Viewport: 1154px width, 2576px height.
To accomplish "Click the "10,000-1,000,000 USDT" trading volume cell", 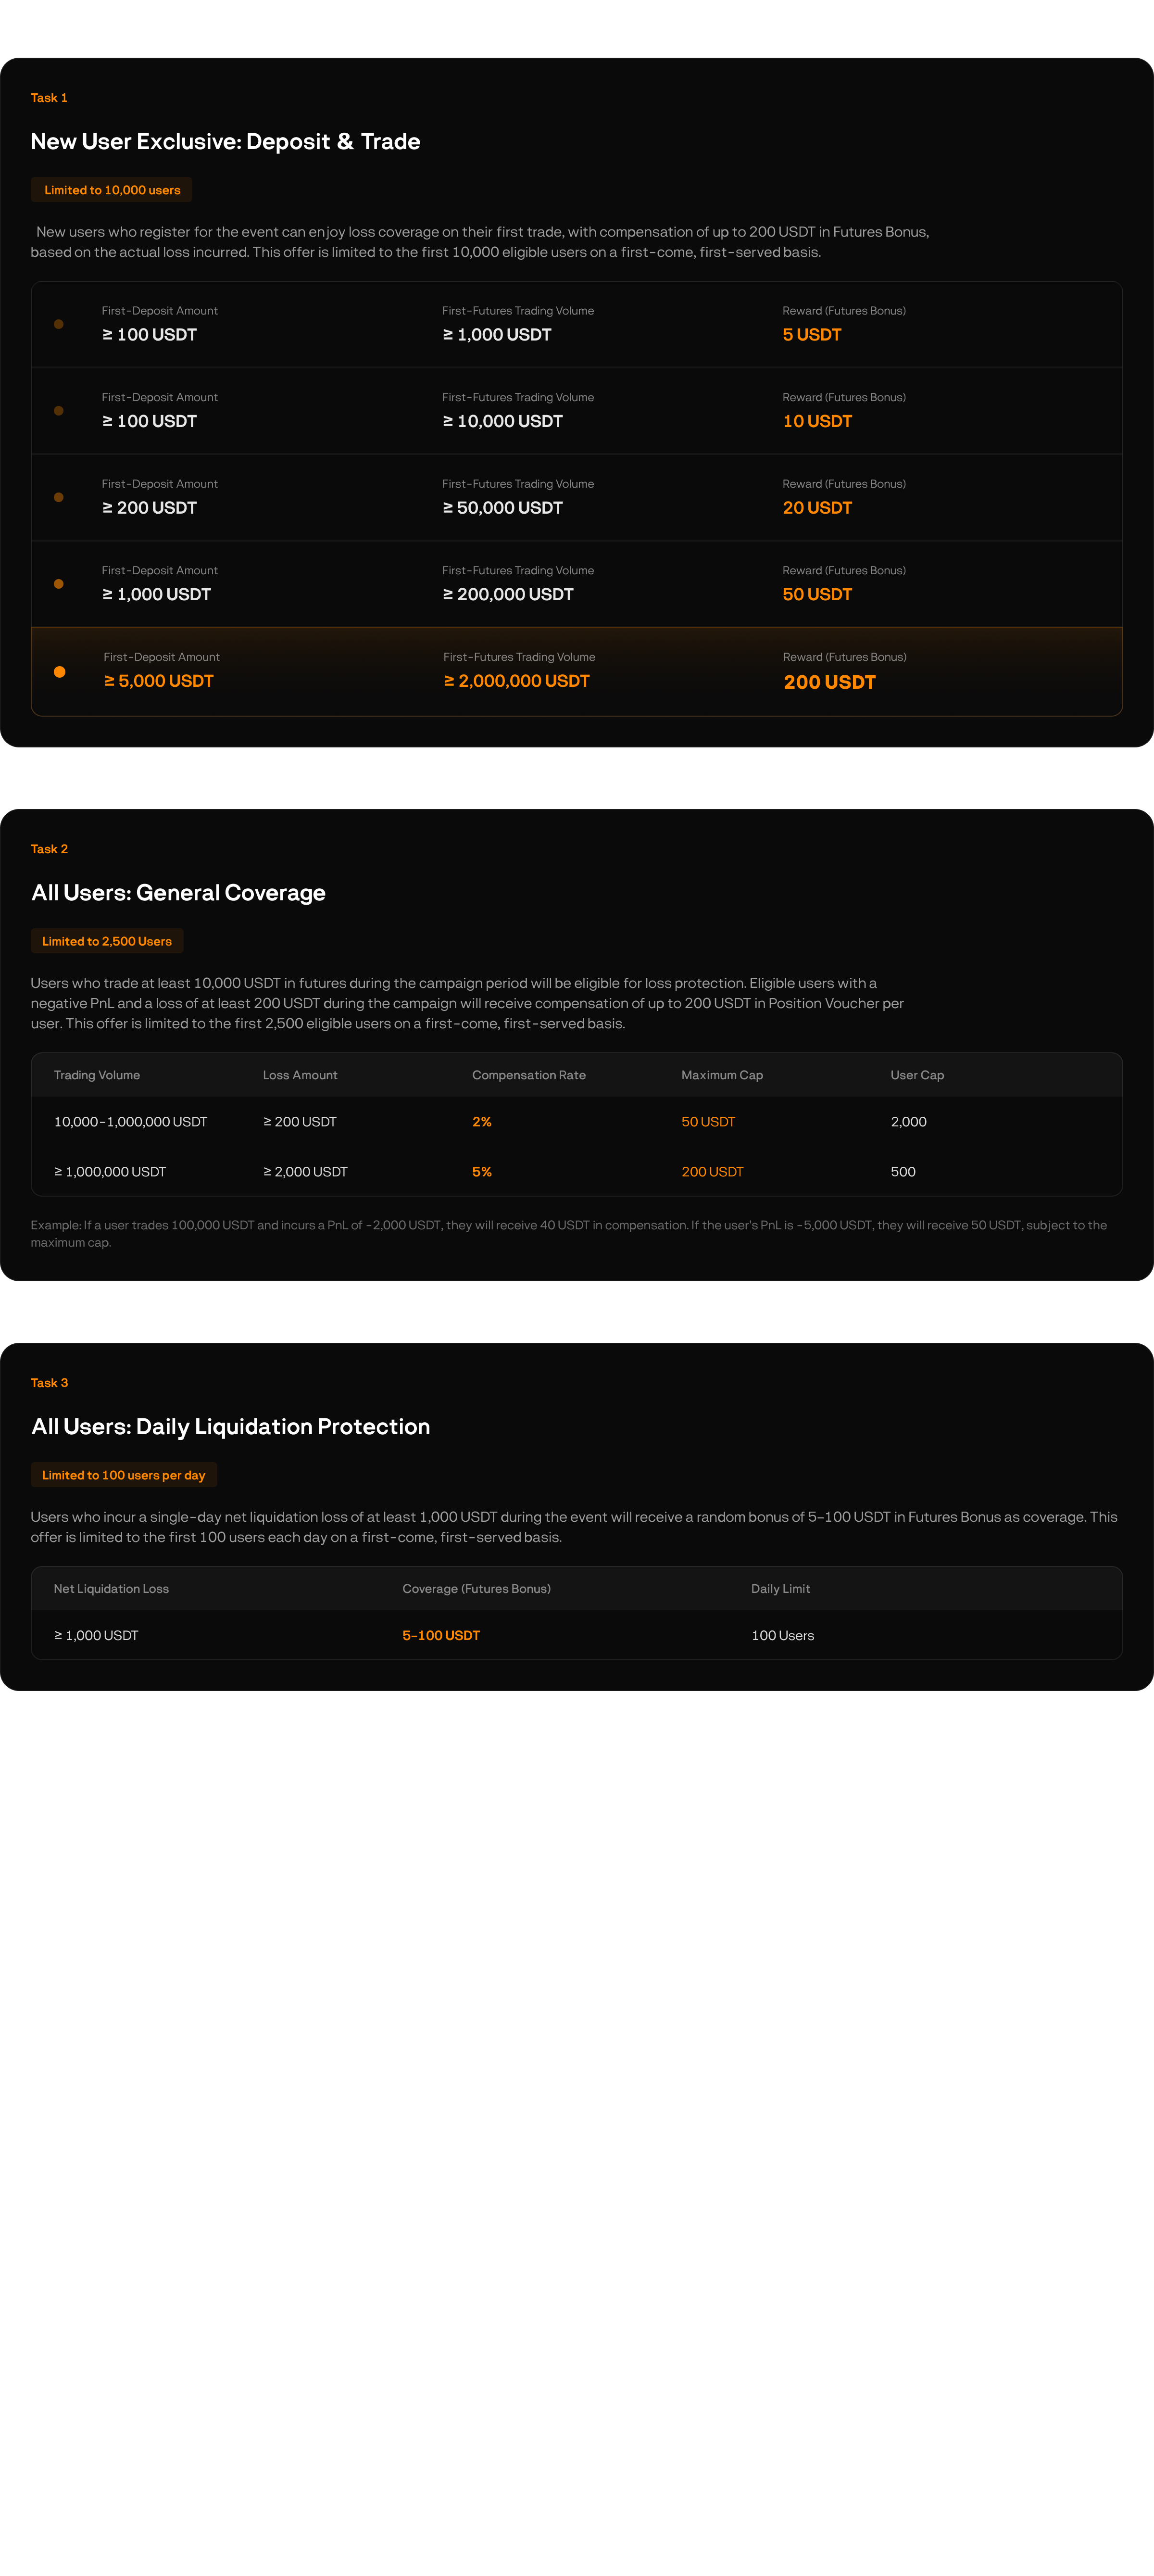I will (131, 1122).
